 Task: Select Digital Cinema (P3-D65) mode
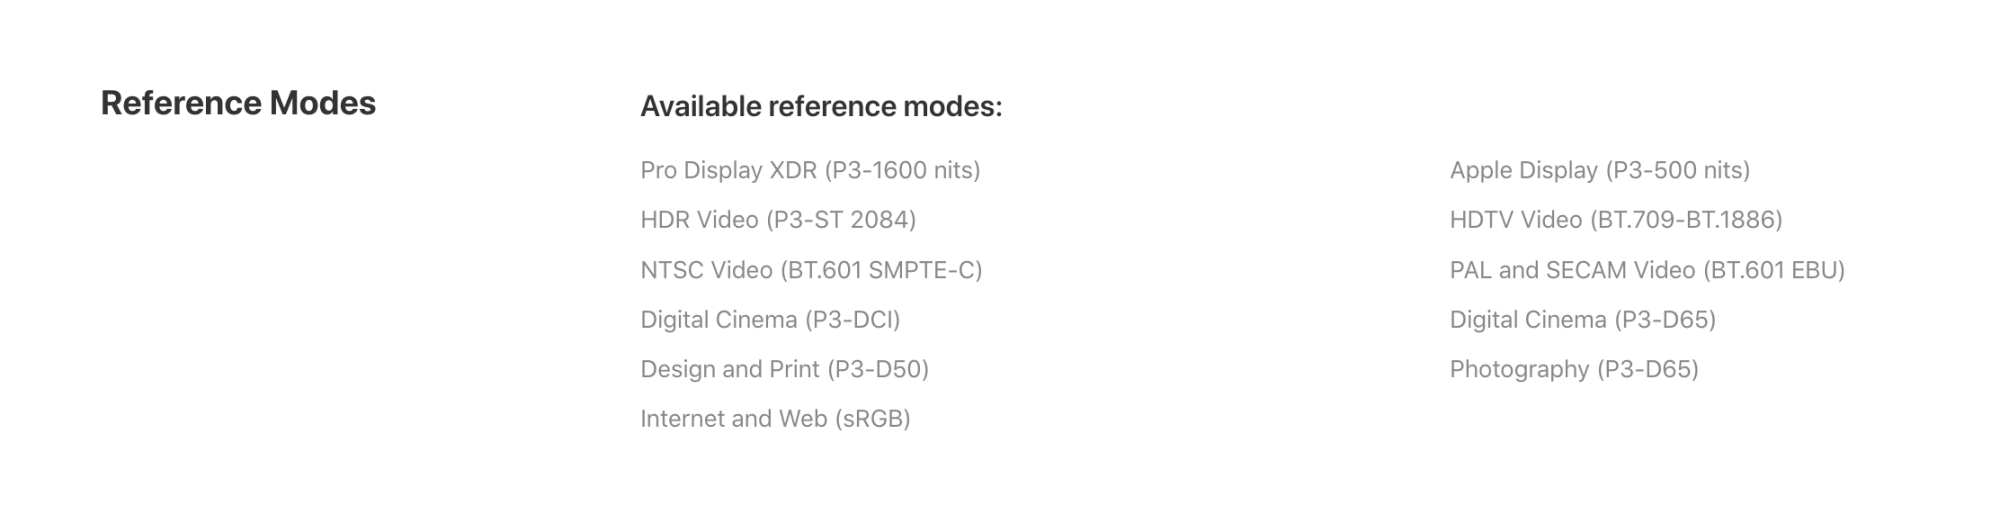(x=1582, y=320)
